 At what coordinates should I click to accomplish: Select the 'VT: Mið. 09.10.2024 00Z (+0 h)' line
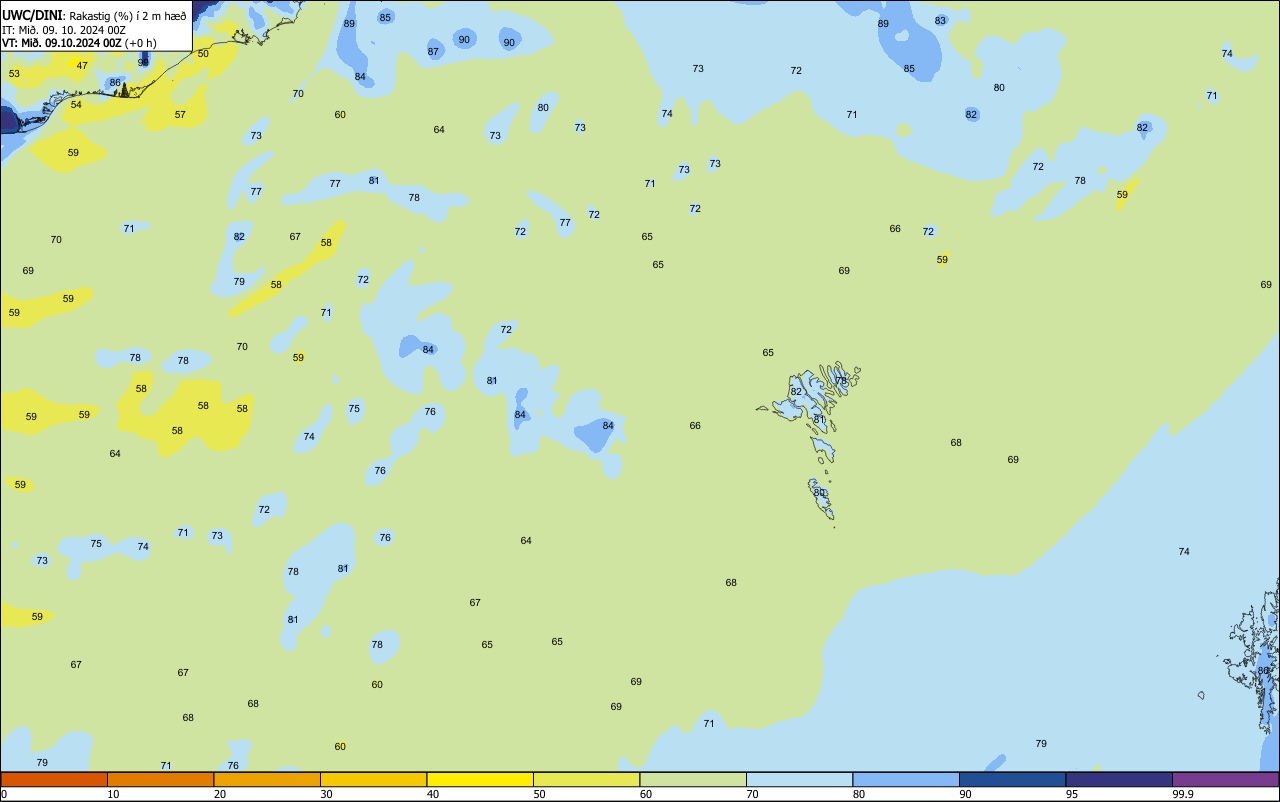tap(79, 43)
